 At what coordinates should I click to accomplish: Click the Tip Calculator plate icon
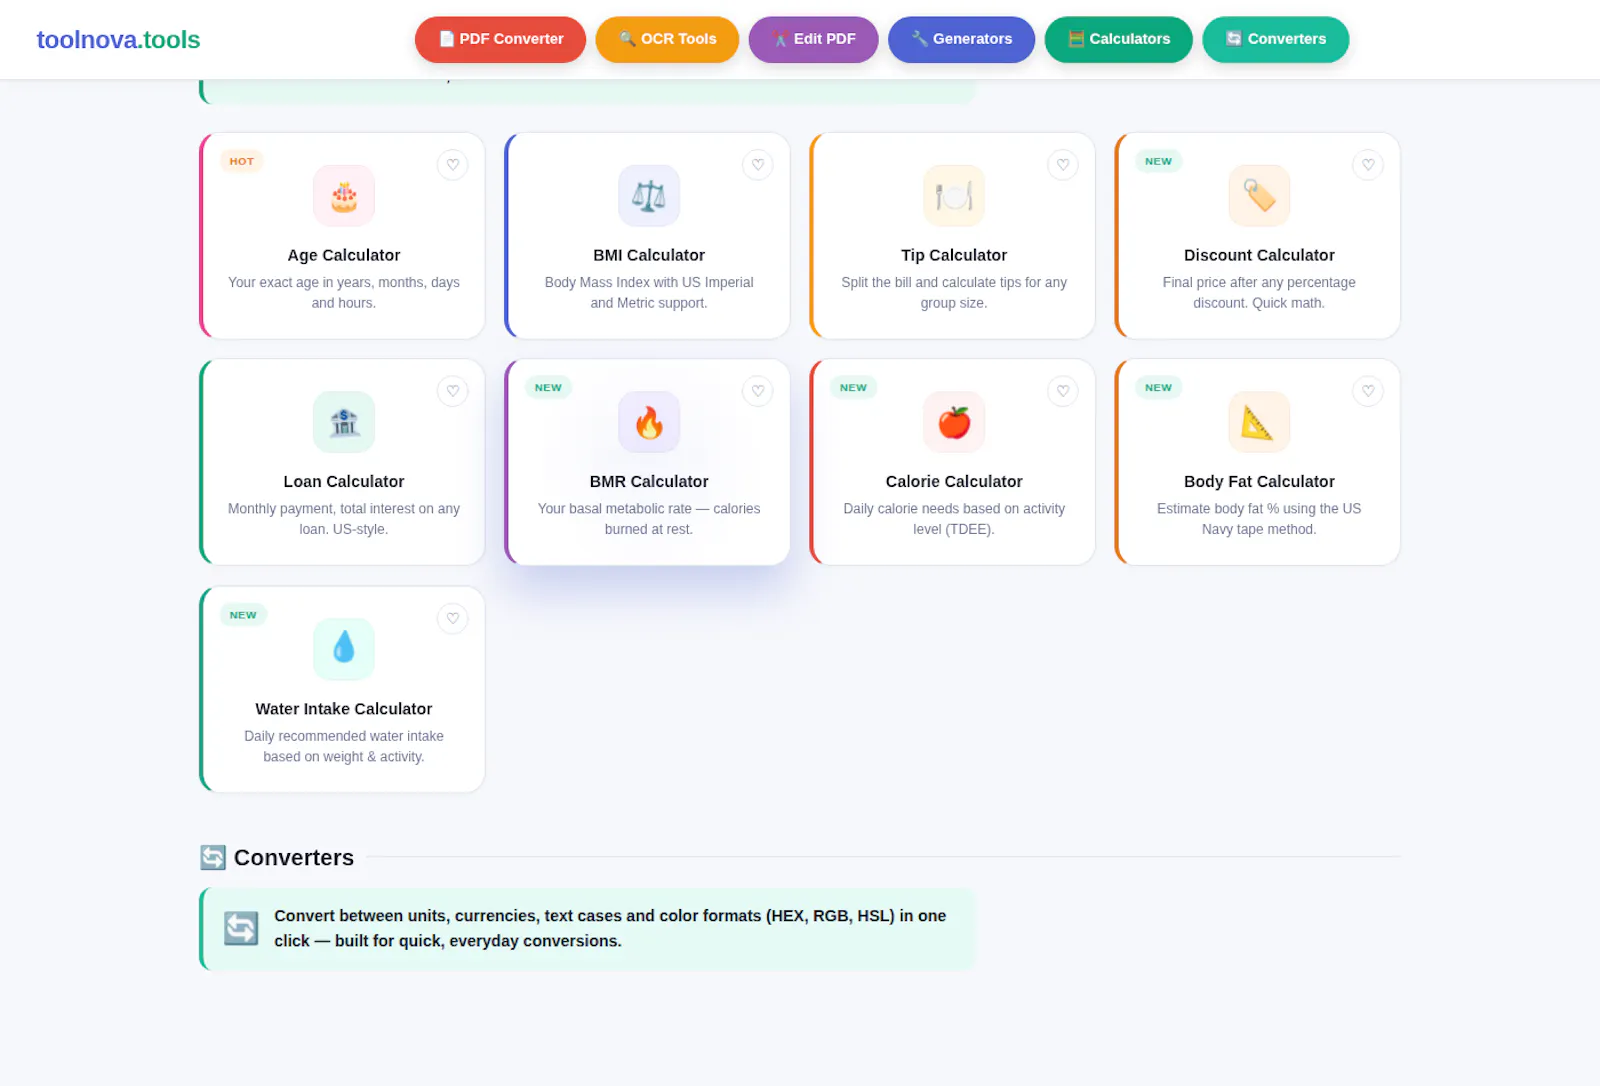pos(954,196)
